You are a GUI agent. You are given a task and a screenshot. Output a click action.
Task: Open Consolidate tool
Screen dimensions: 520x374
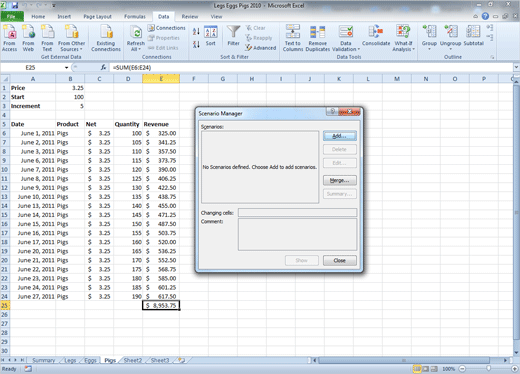click(376, 36)
